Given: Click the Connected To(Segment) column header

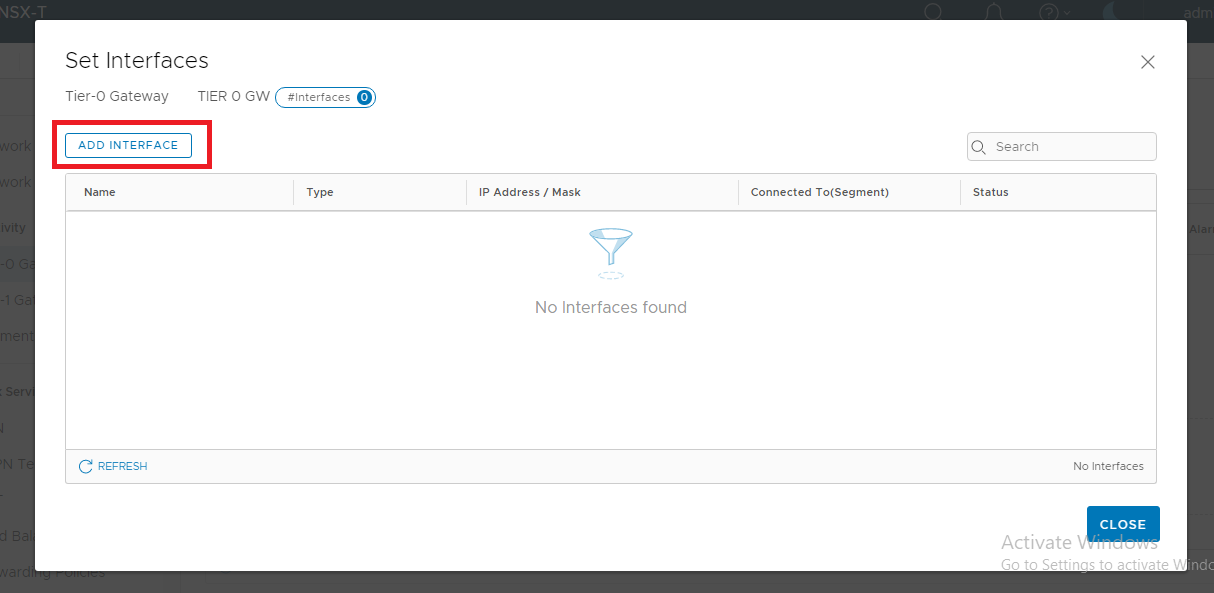Looking at the screenshot, I should (x=820, y=192).
